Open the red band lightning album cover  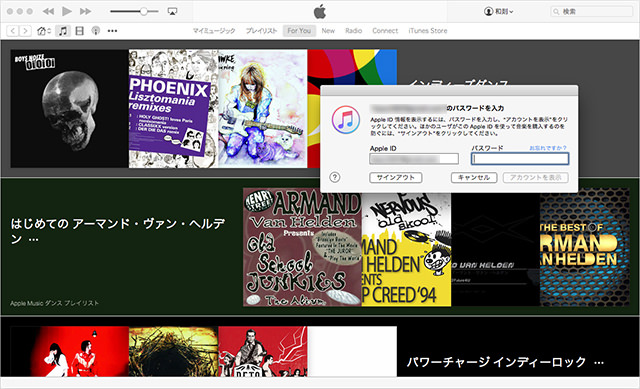click(x=263, y=351)
